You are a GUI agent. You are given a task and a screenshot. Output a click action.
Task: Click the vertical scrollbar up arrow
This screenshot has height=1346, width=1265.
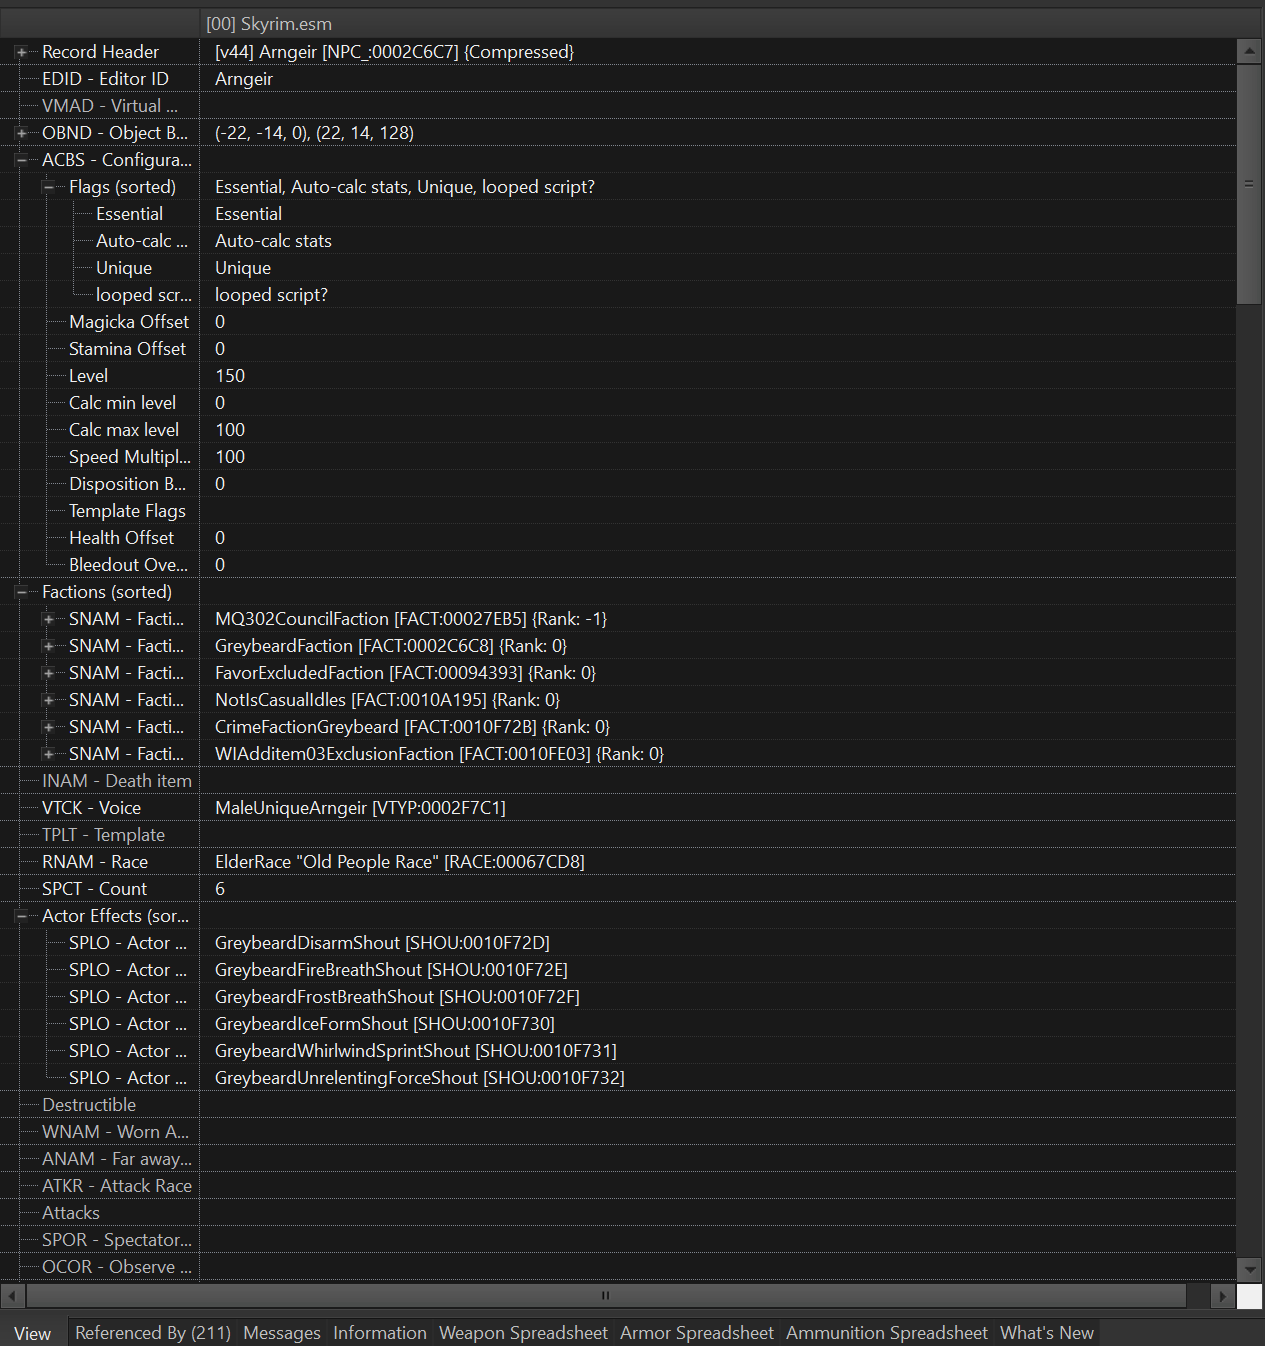(1249, 51)
